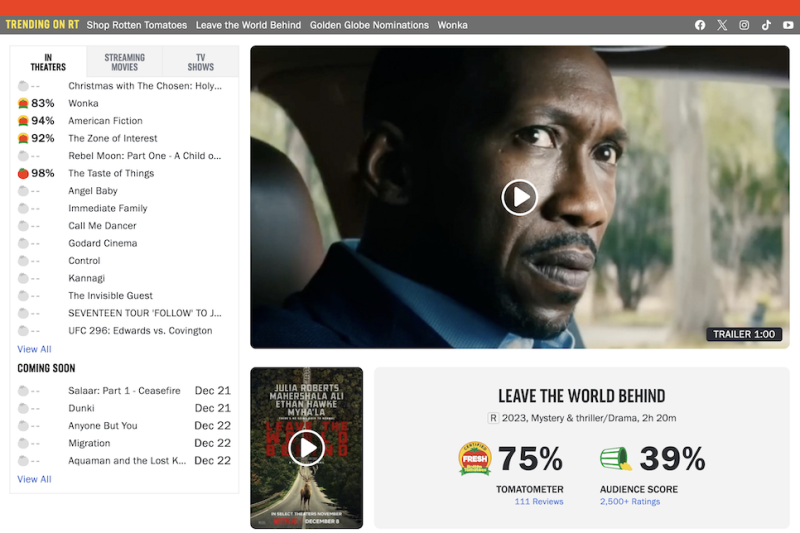Open the Wonka movie in theaters list
800x533 pixels.
[83, 104]
